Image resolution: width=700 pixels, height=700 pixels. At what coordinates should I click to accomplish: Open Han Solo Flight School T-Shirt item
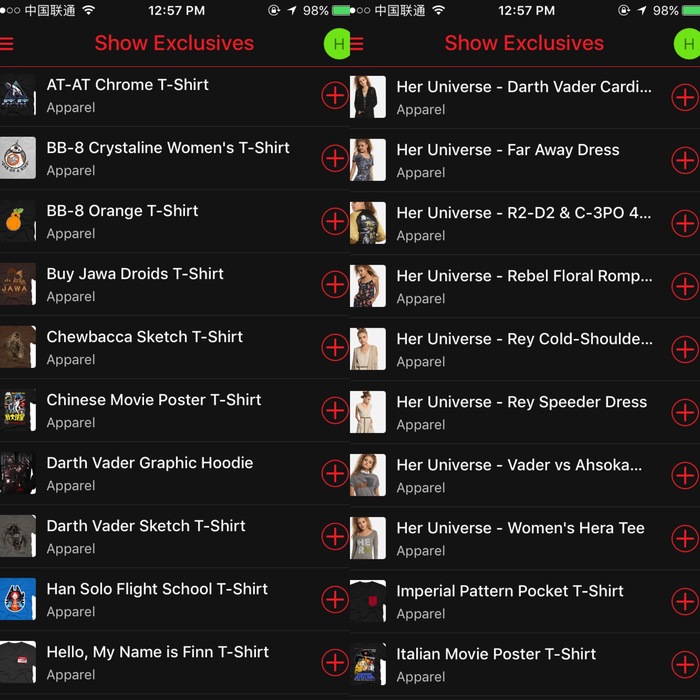175,599
